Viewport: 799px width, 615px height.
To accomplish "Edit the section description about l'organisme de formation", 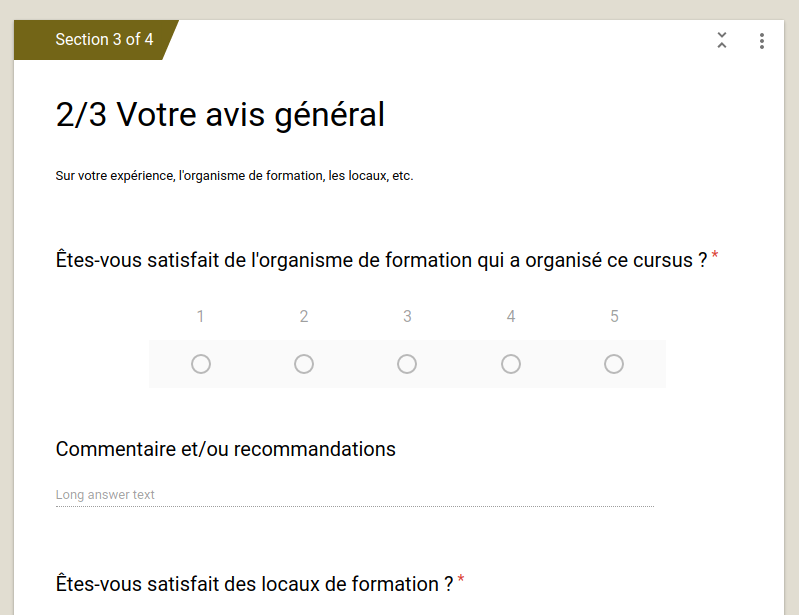I will 234,176.
